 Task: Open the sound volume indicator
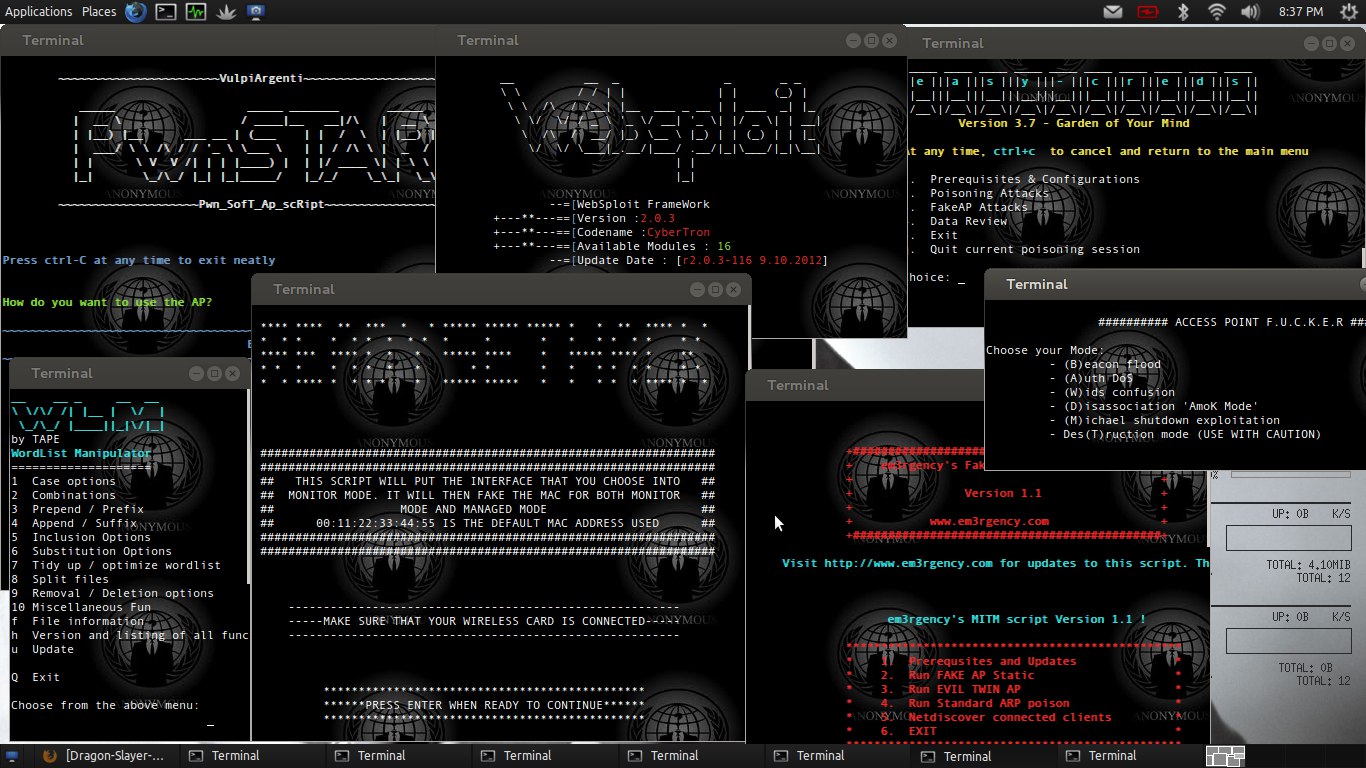pyautogui.click(x=1250, y=12)
